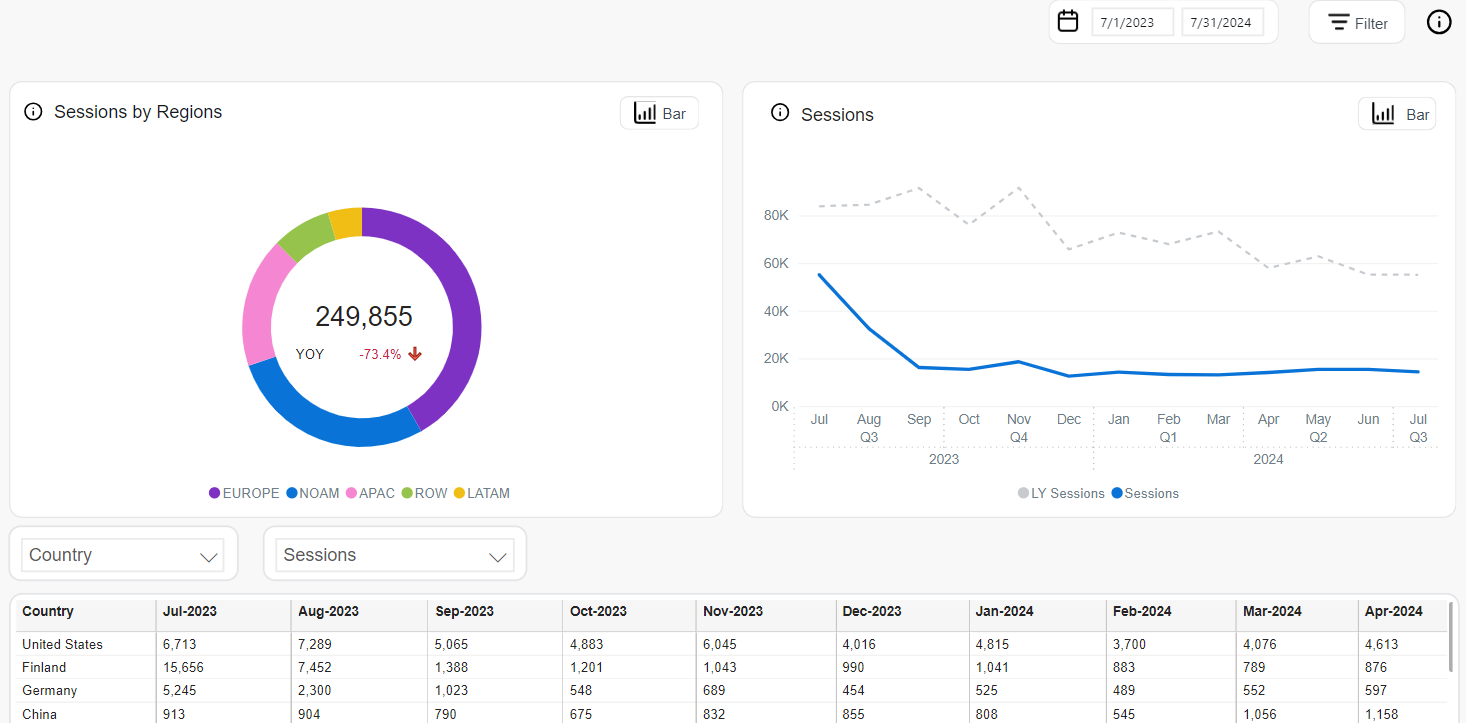Click the 2024 year axis label
The width and height of the screenshot is (1466, 723).
[x=1268, y=459]
